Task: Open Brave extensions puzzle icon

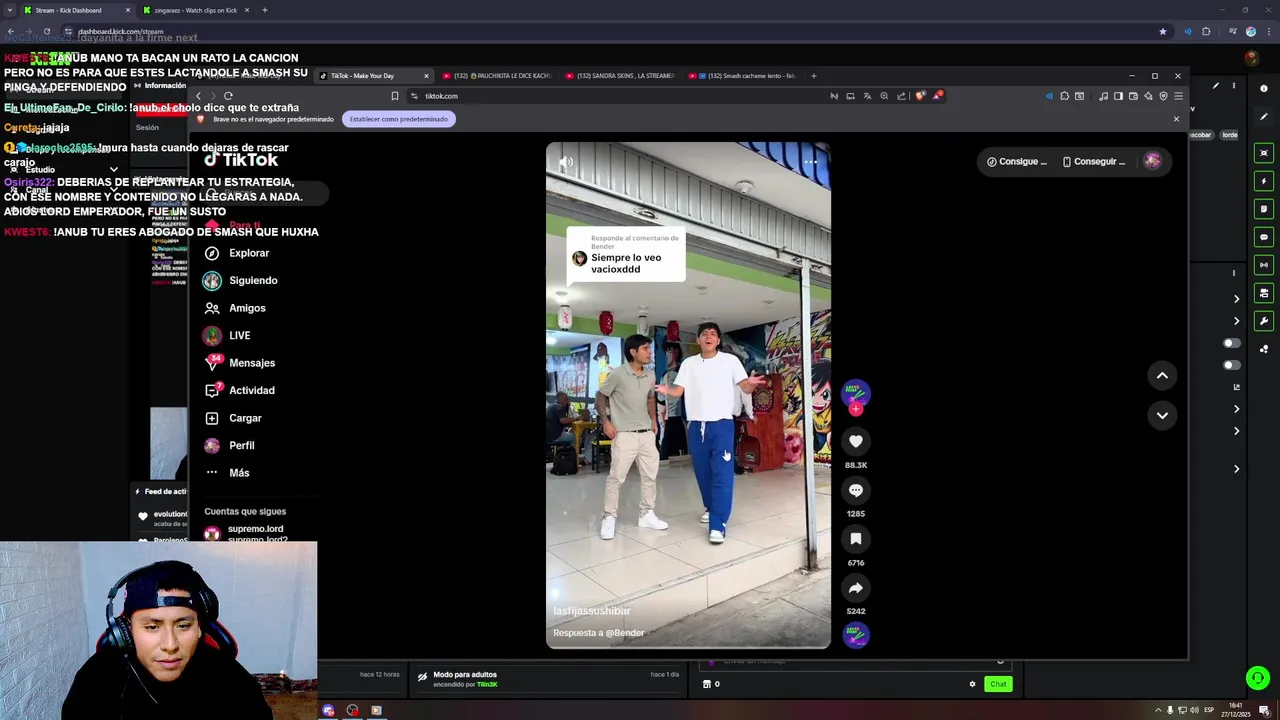Action: (1064, 96)
